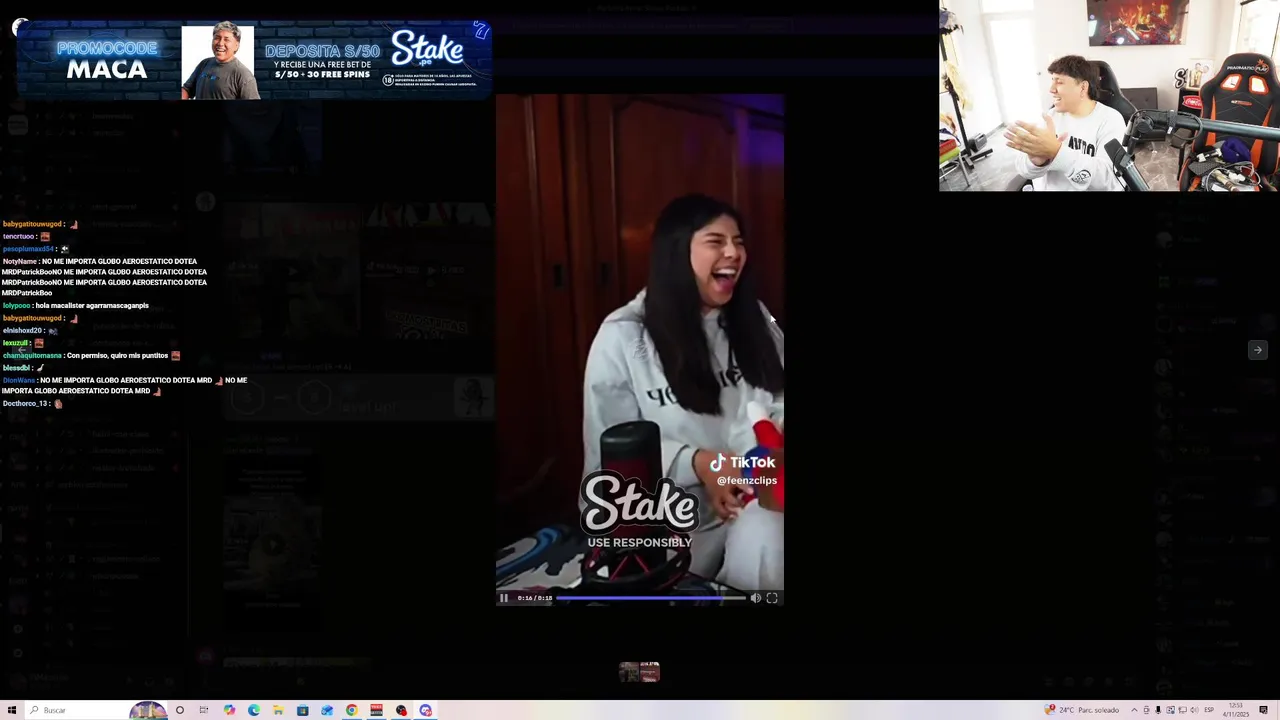Open File Explorer from the taskbar
Screen dimensions: 1280x720
click(278, 710)
